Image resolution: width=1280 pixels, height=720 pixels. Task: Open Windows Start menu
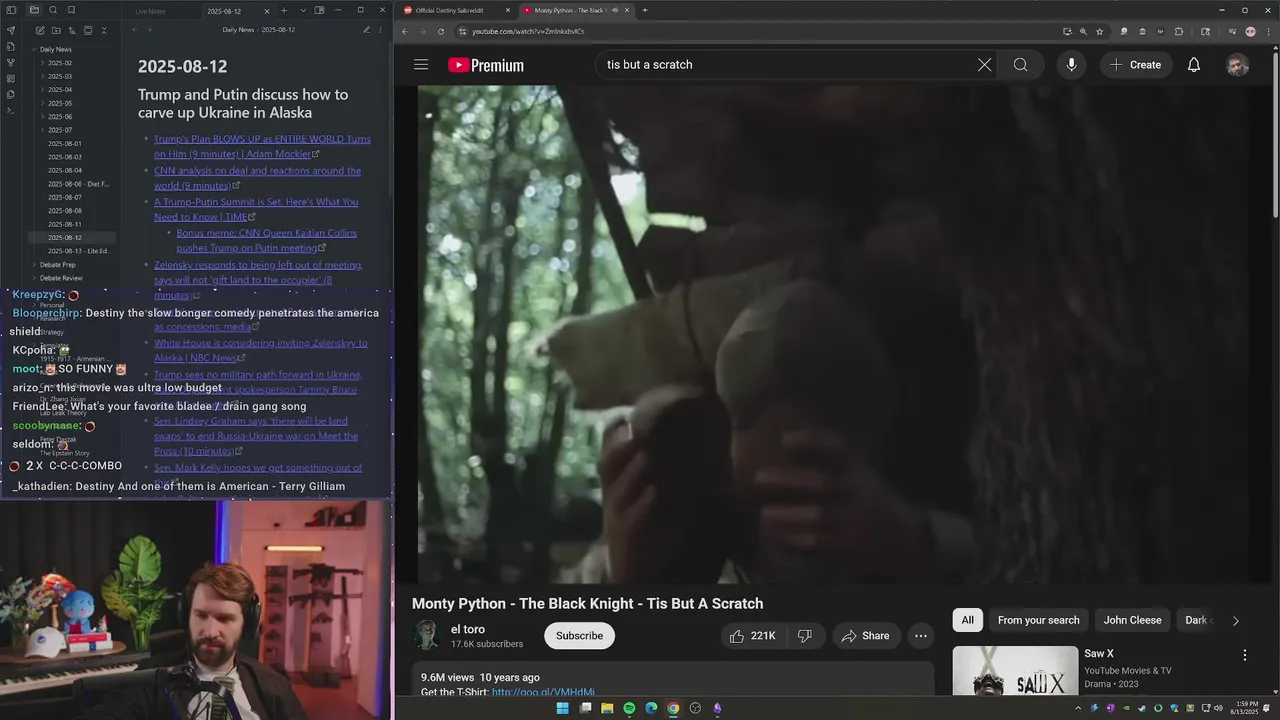tap(562, 708)
